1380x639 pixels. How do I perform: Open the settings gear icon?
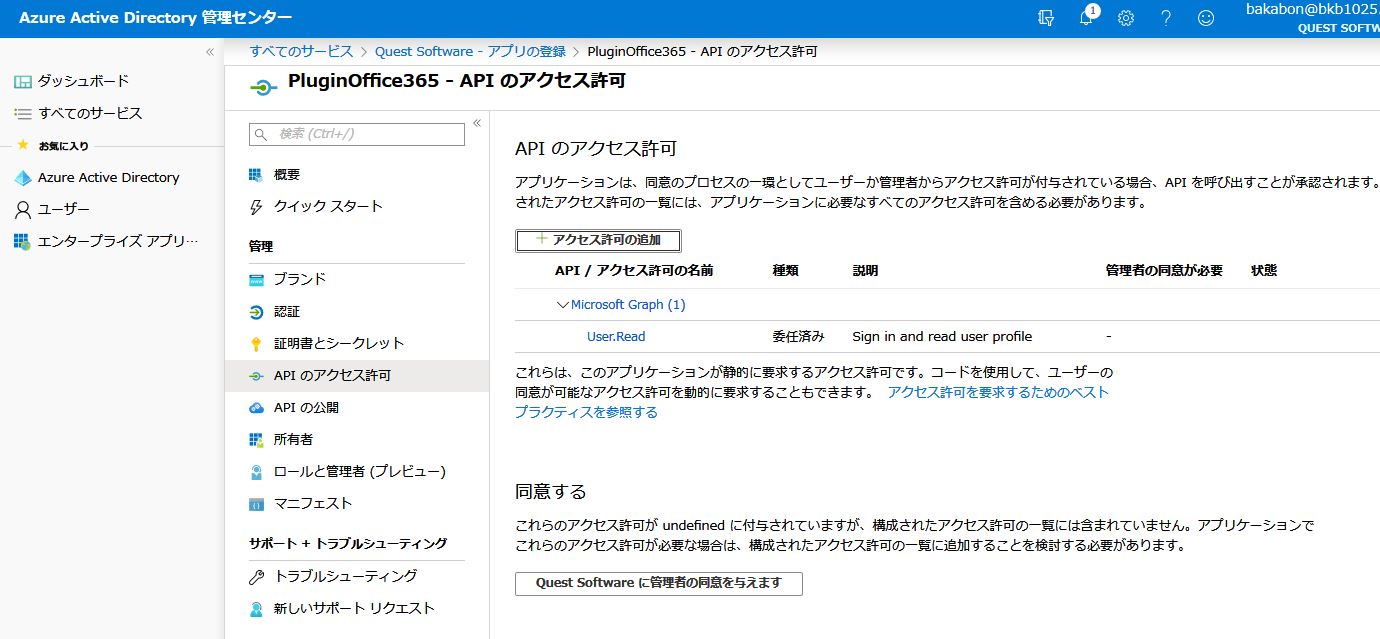click(1126, 18)
